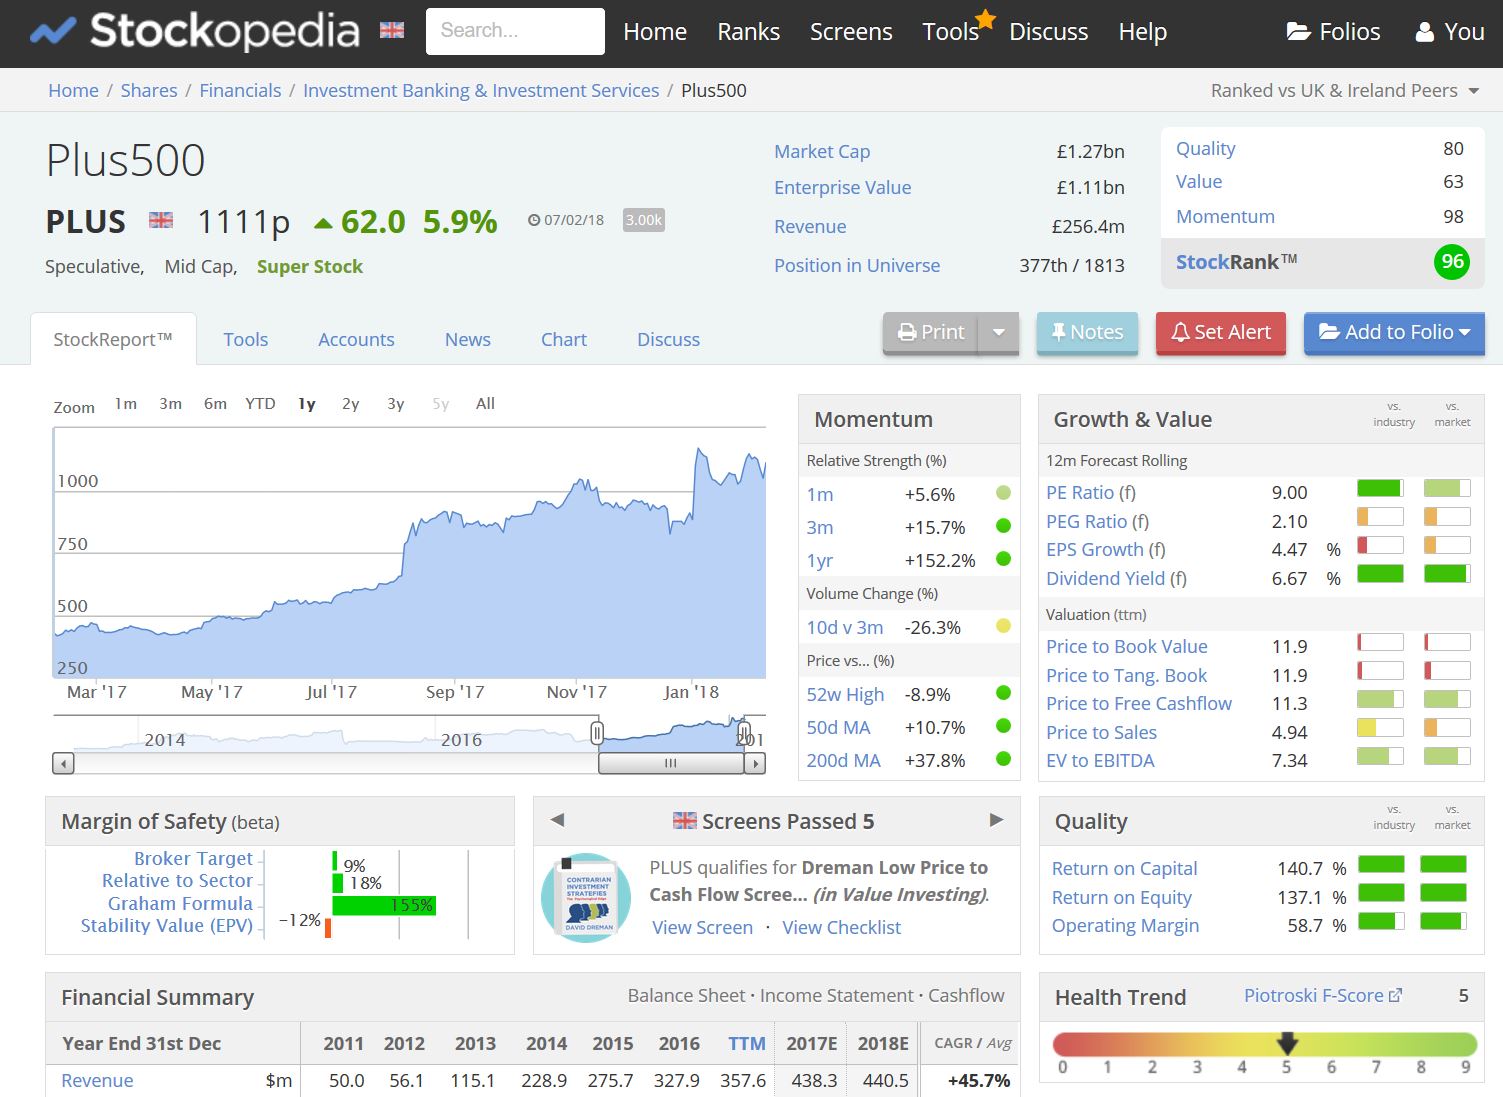Screen dimensions: 1503x1097
Task: Click the next arrow in Screens Passed
Action: click(x=996, y=820)
